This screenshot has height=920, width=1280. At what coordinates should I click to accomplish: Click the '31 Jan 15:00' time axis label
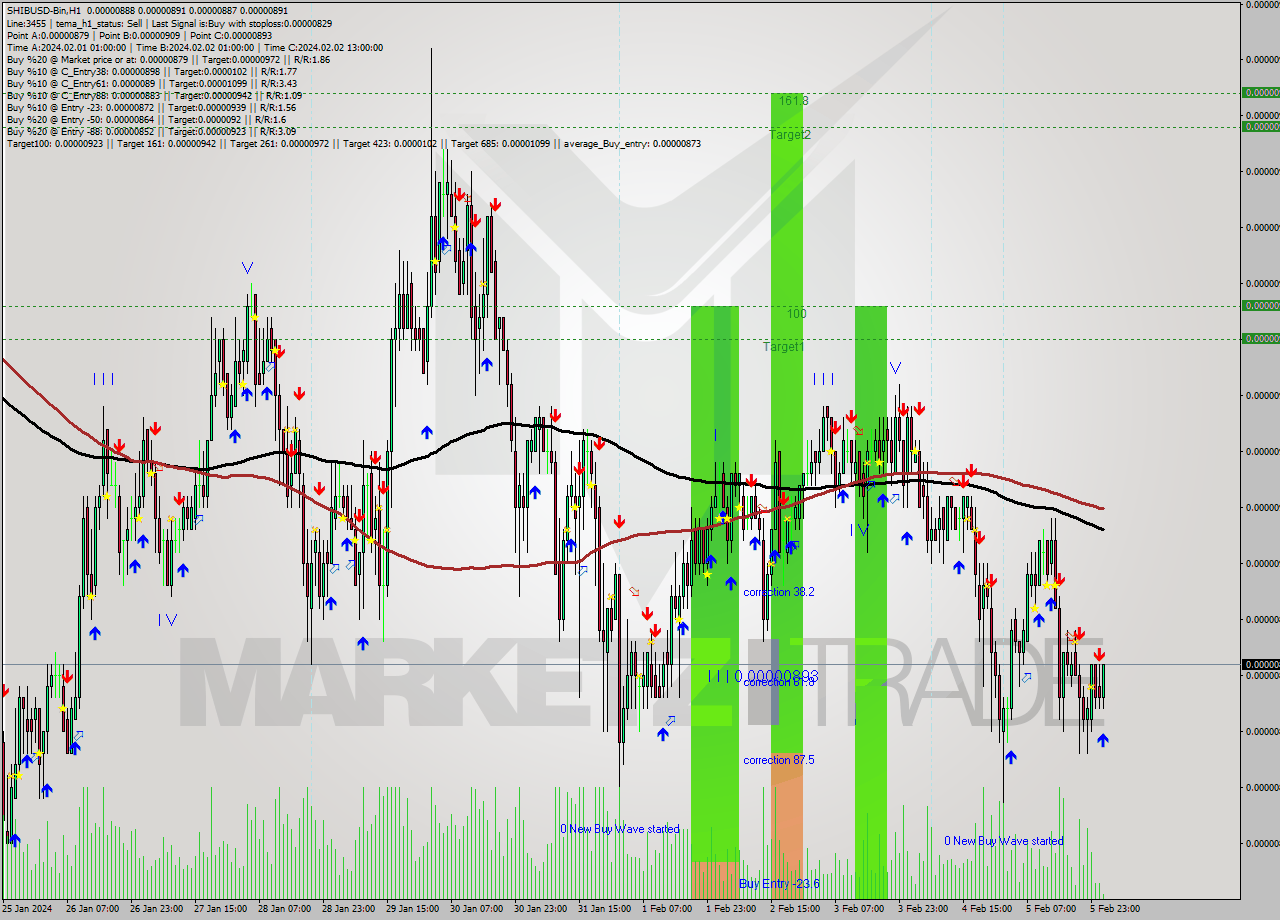(604, 909)
